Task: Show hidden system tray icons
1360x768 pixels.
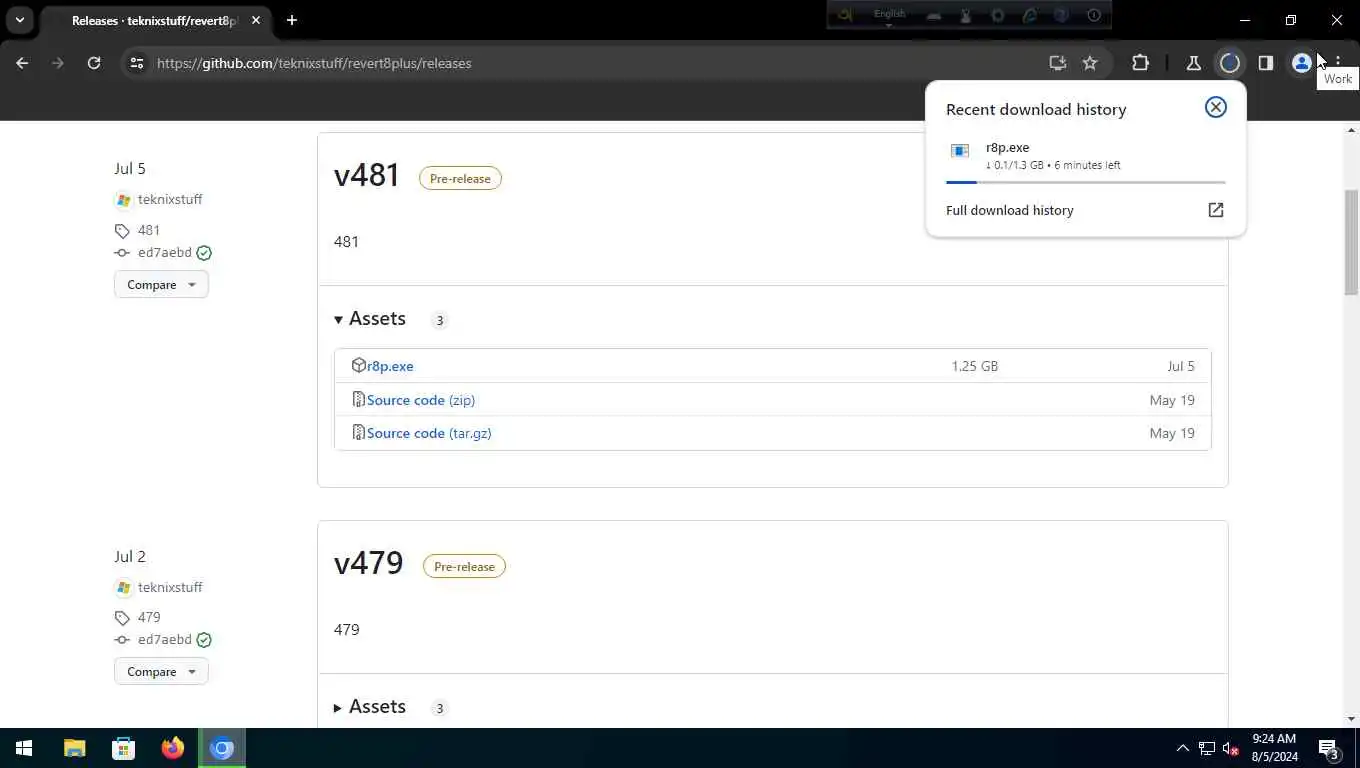Action: (x=1182, y=748)
